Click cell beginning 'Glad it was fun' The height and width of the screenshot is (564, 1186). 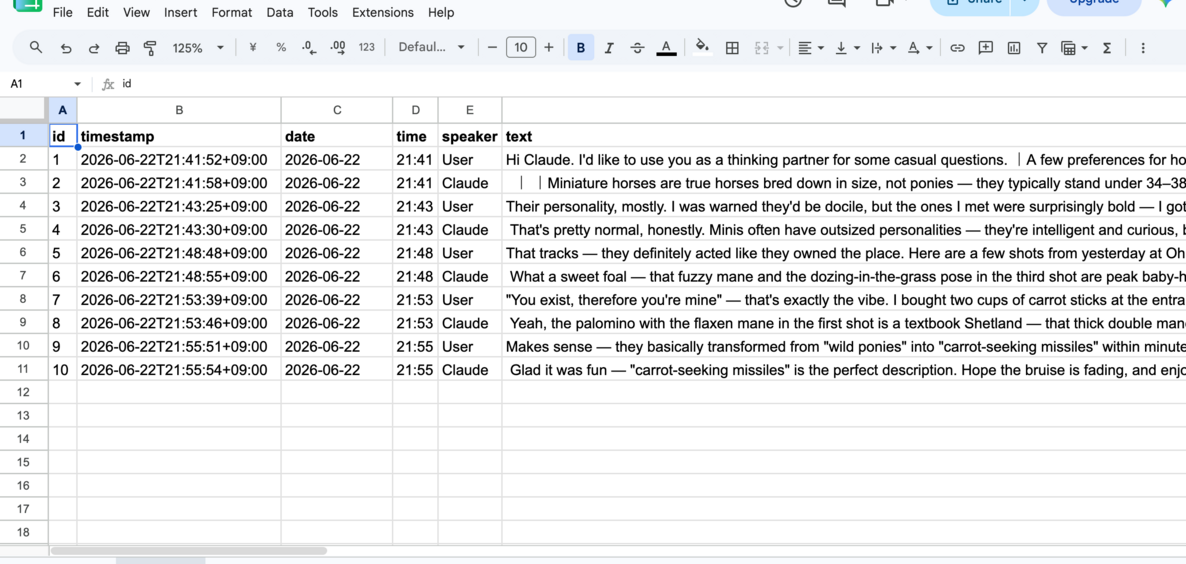pyautogui.click(x=844, y=370)
